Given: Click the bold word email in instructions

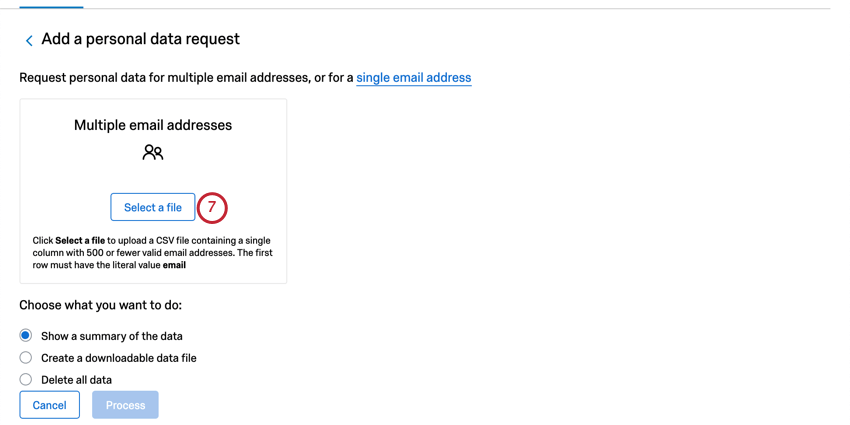Looking at the screenshot, I should 175,265.
